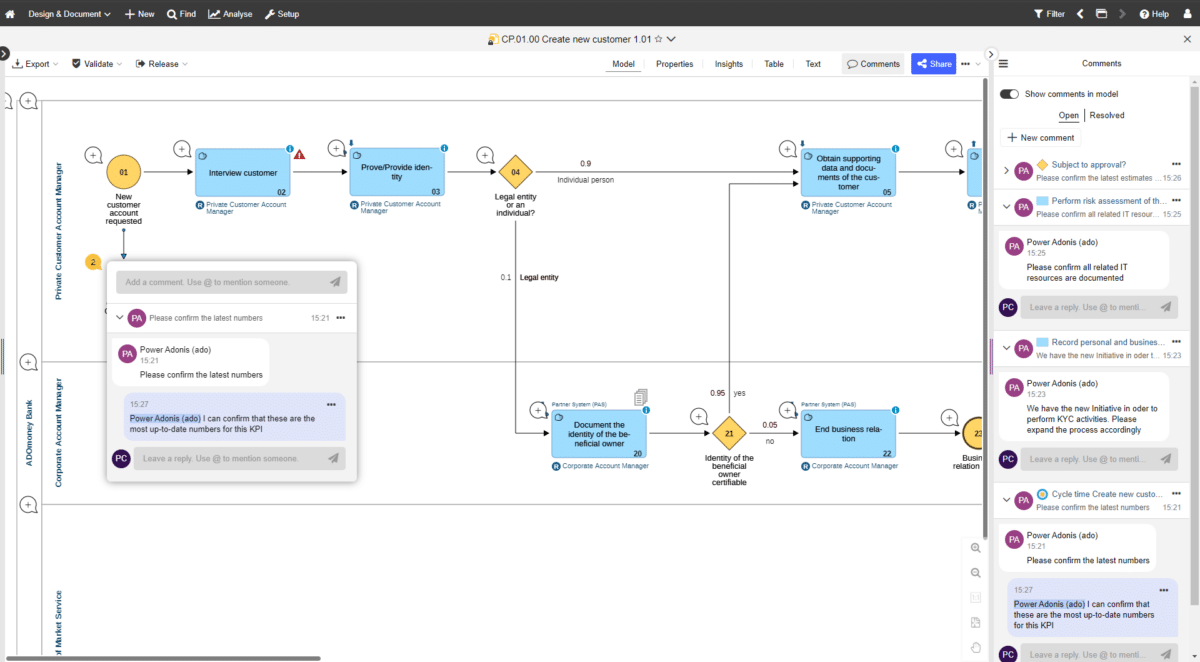
Task: Collapse the Perform risk assessment comment thread
Action: [1007, 207]
